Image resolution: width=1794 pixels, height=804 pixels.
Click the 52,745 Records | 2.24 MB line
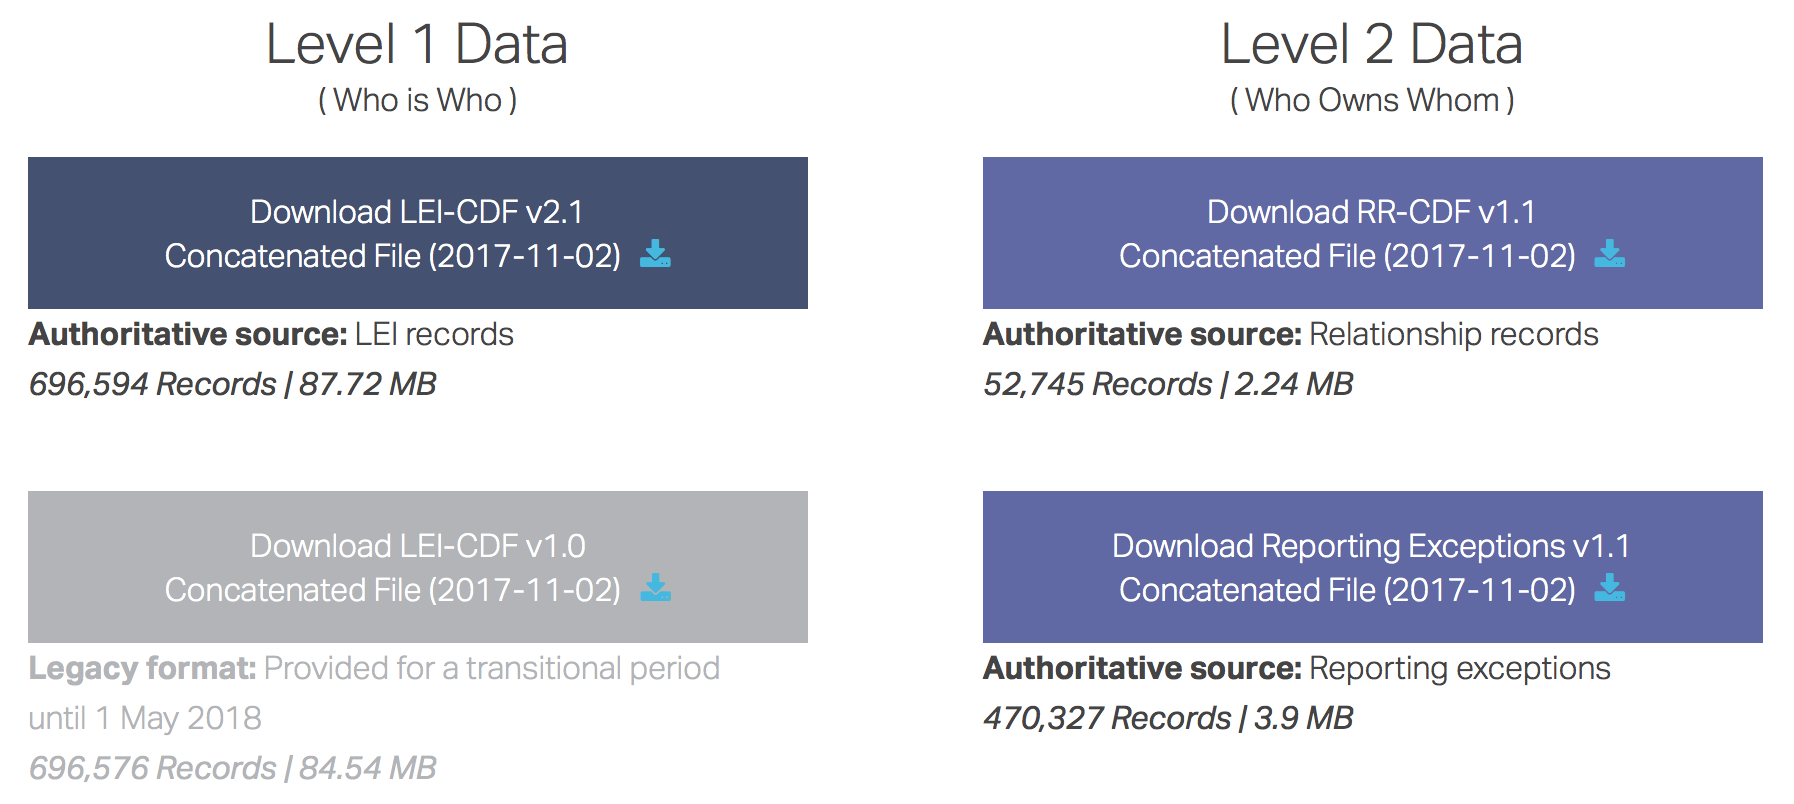click(1168, 384)
